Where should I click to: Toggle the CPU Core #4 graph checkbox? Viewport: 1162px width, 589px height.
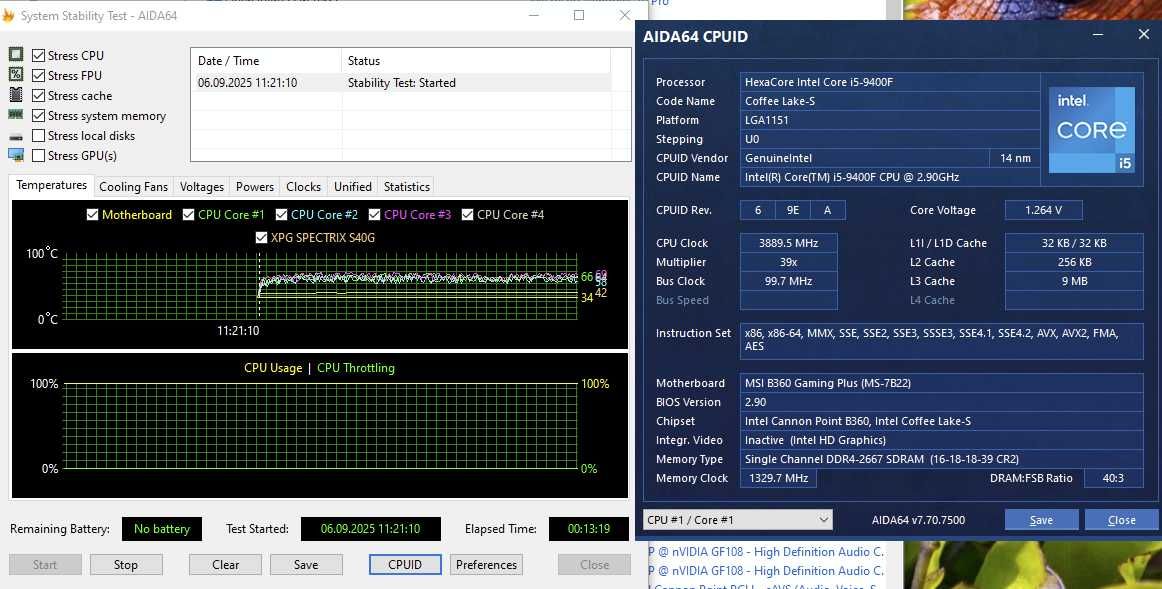[468, 214]
